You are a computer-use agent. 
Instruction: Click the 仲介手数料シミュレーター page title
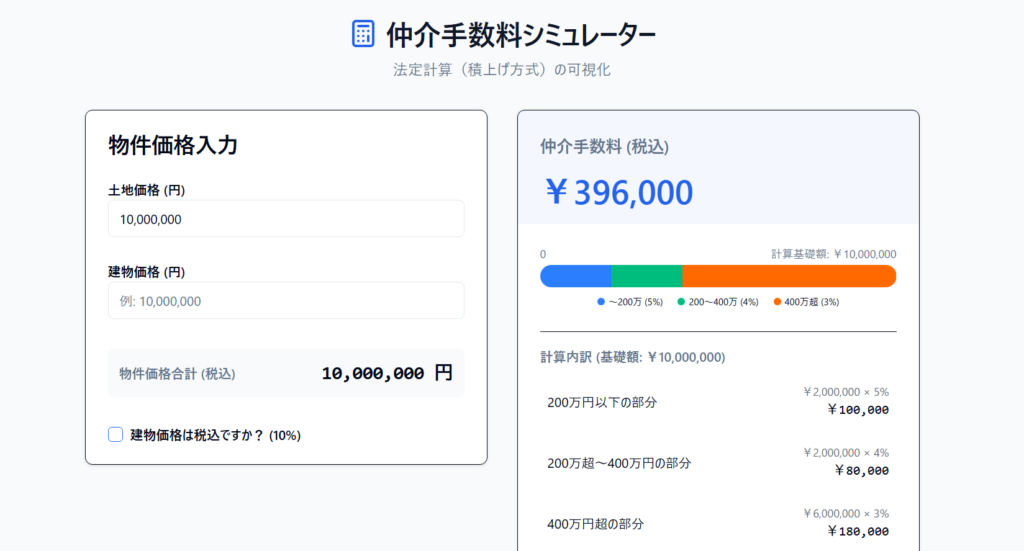pyautogui.click(x=521, y=35)
